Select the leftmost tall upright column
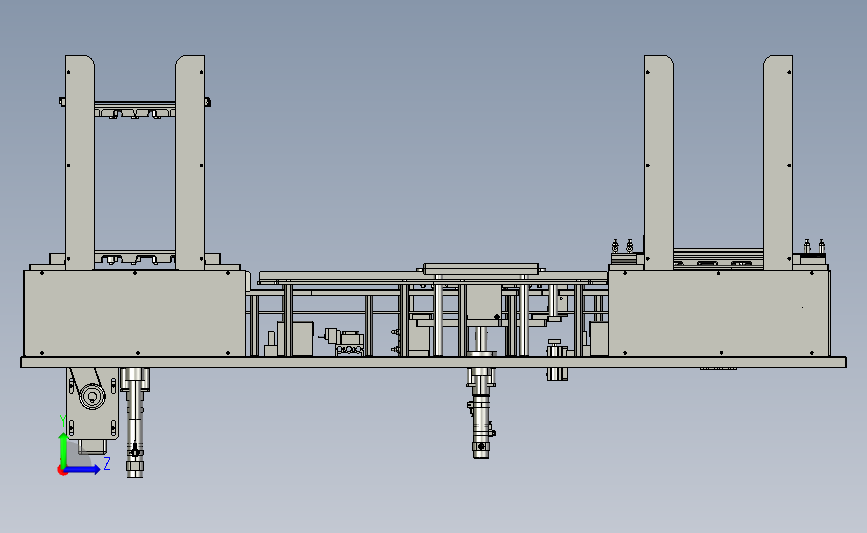The width and height of the screenshot is (867, 533). (80, 162)
